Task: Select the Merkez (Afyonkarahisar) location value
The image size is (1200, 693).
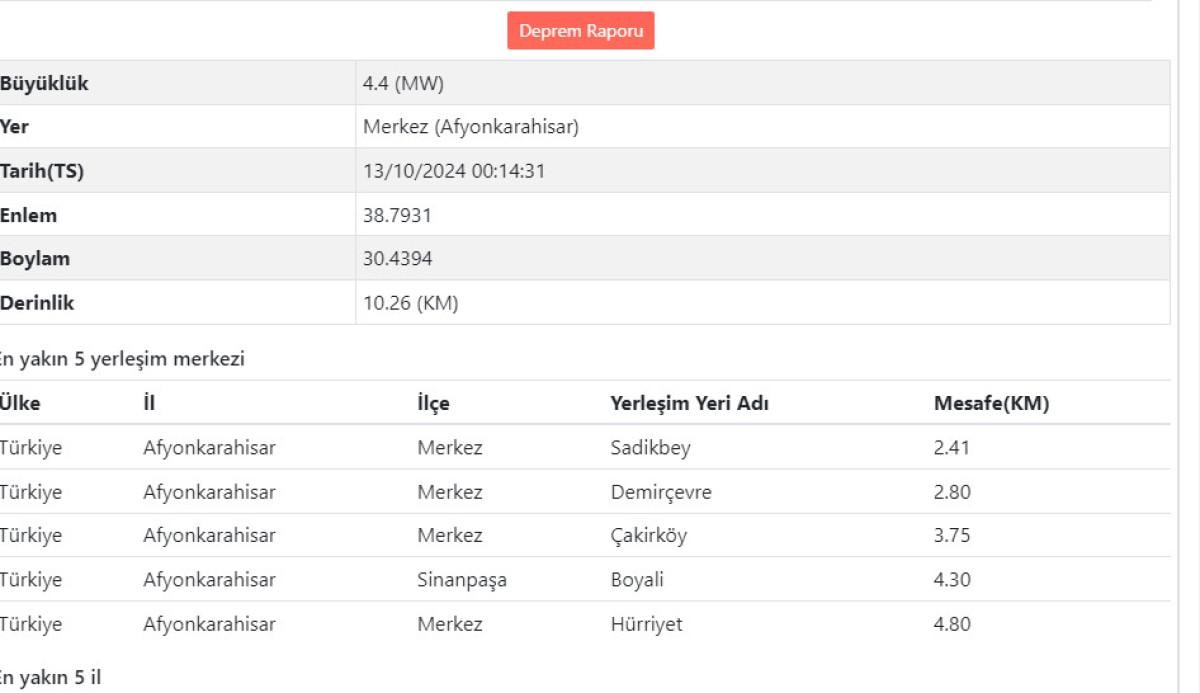Action: [x=470, y=128]
